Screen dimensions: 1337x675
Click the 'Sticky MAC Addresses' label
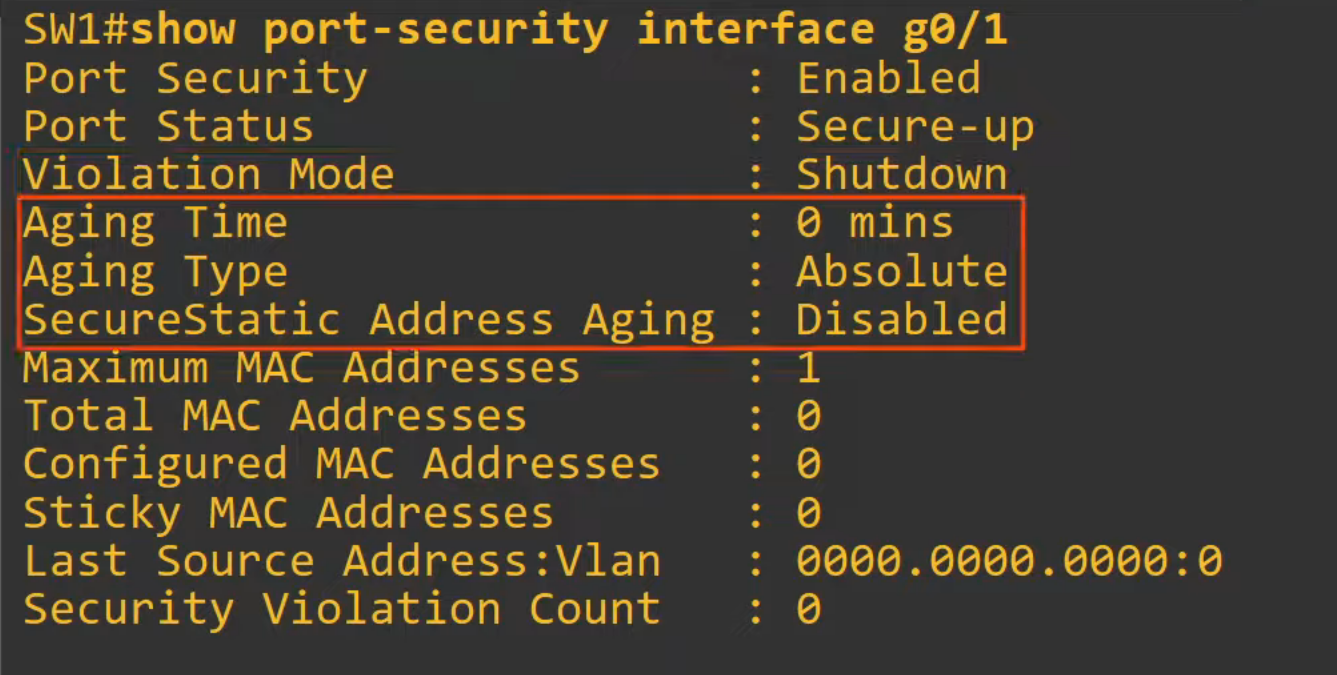288,513
